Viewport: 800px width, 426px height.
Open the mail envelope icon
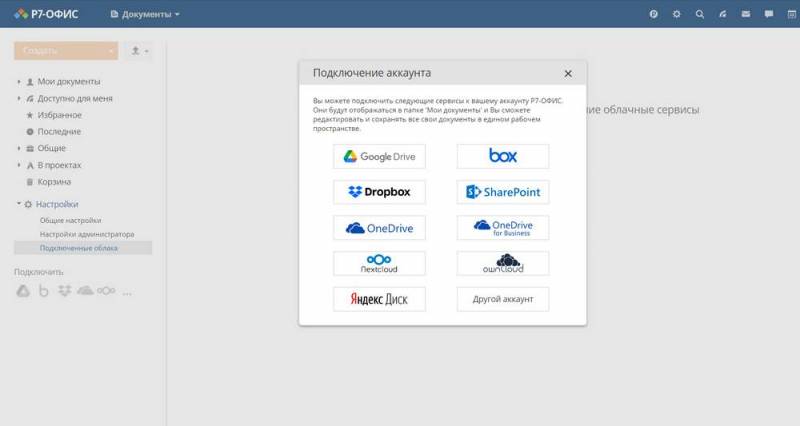pos(745,14)
